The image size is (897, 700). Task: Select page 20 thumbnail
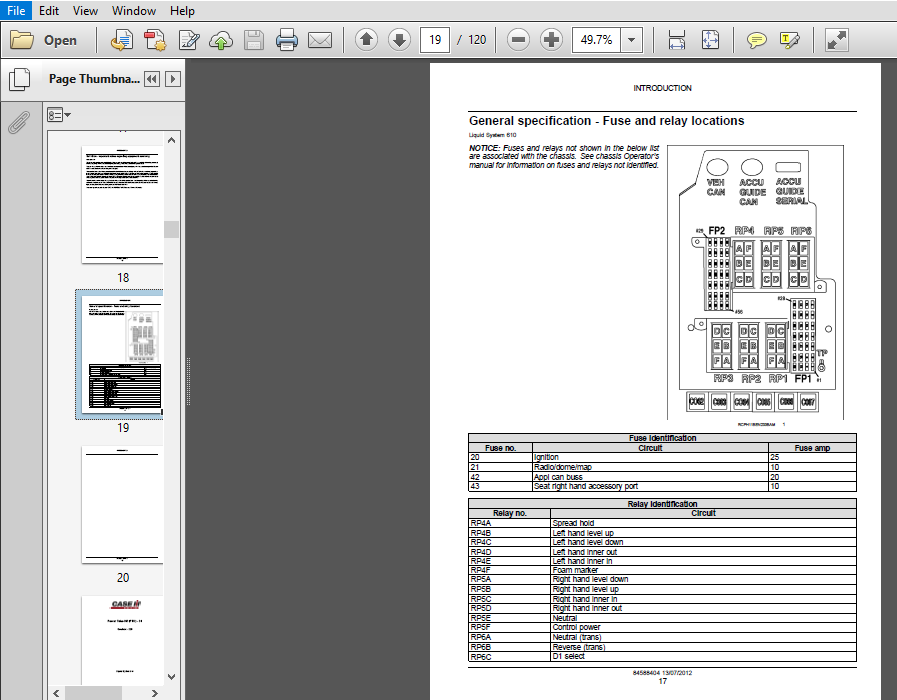(x=122, y=504)
